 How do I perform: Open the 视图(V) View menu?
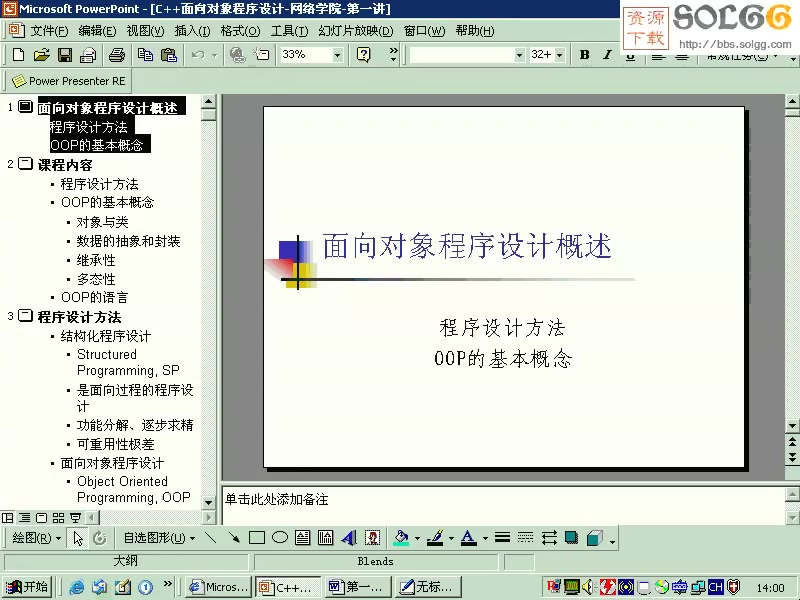[x=145, y=31]
